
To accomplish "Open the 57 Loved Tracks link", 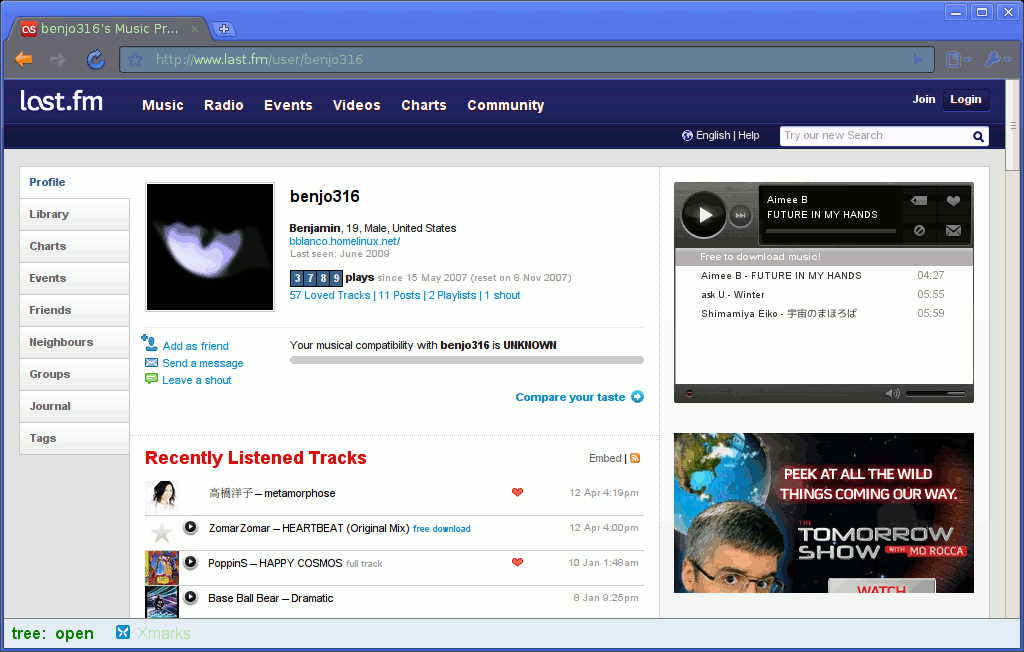I will 329,295.
